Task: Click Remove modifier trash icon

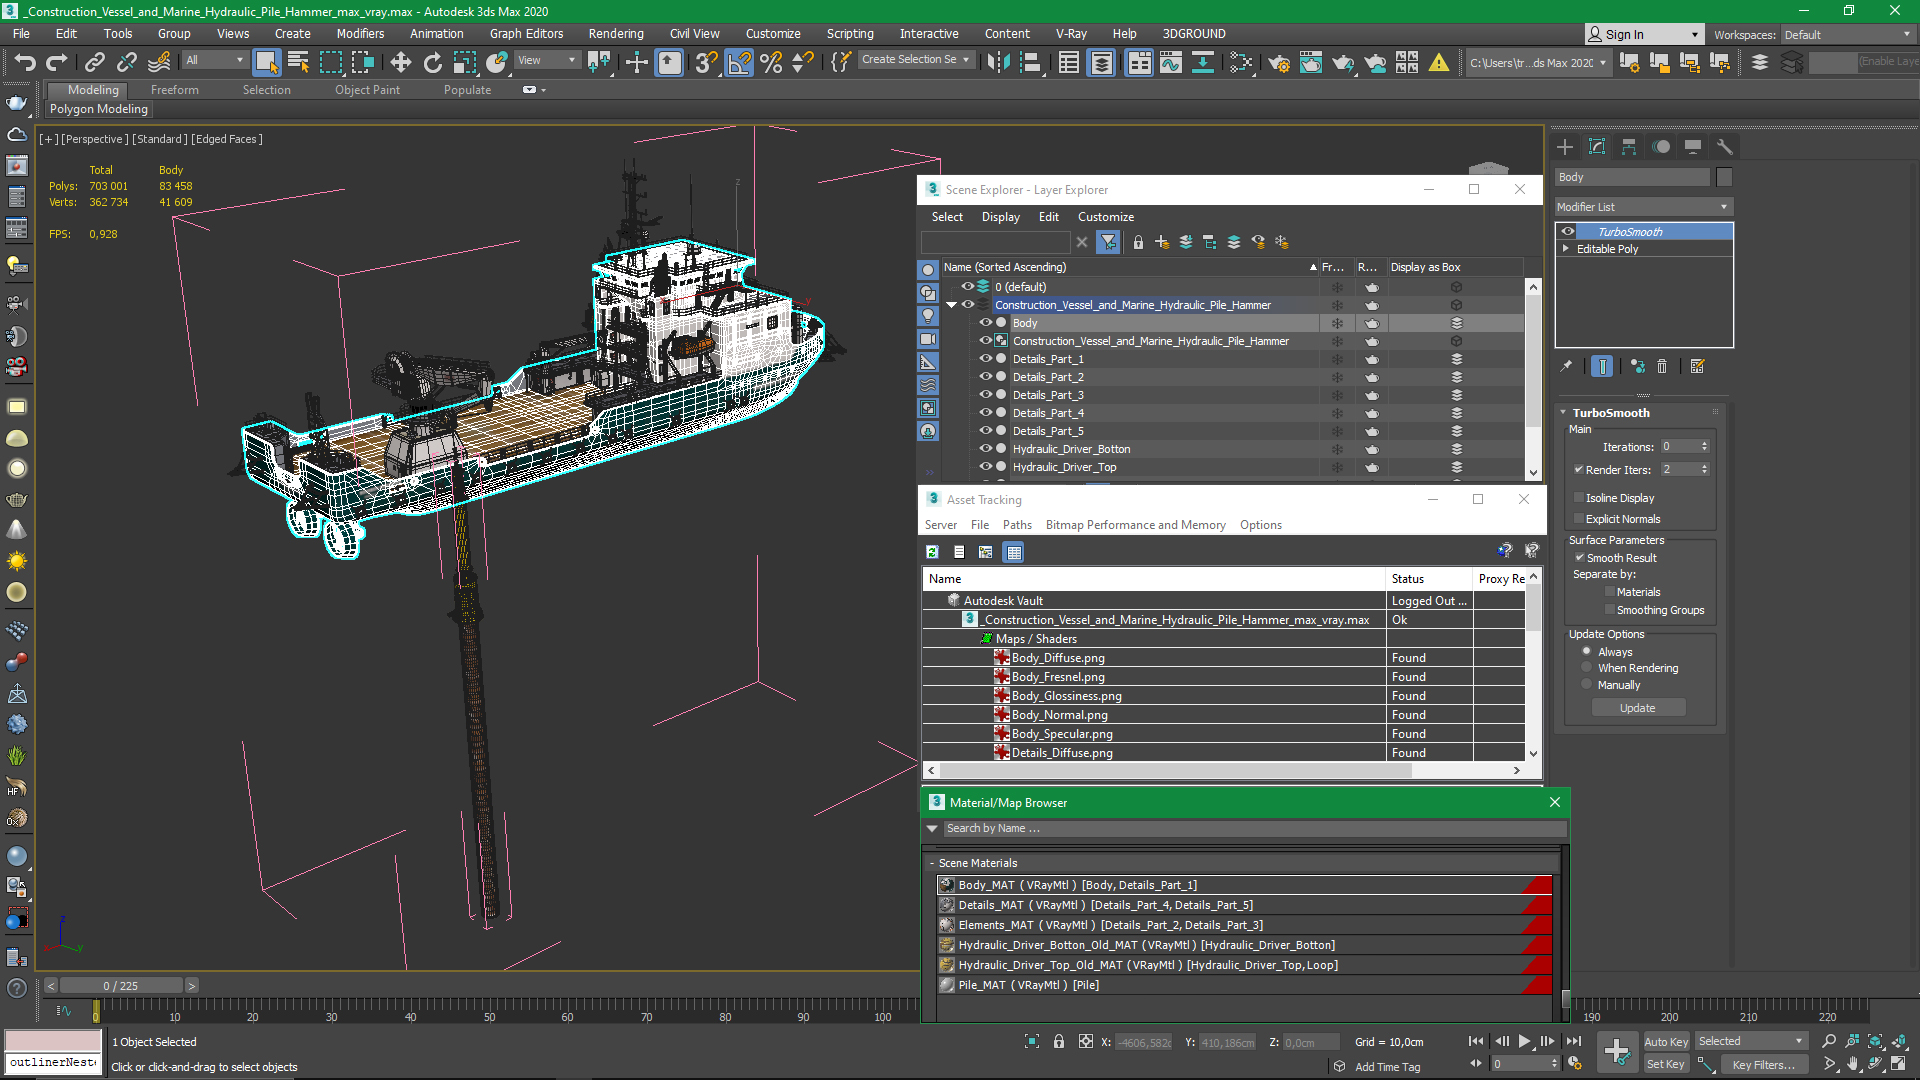Action: click(x=1662, y=366)
